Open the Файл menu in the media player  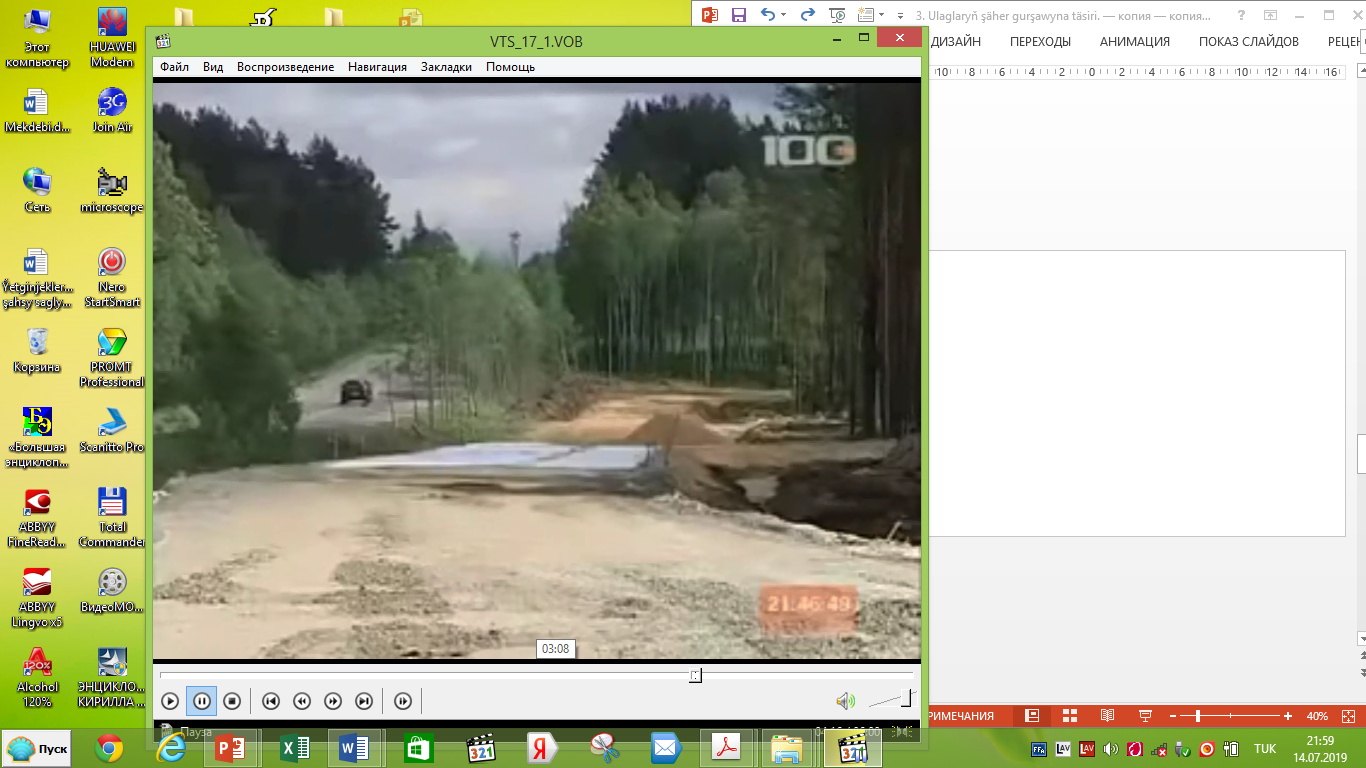pyautogui.click(x=174, y=67)
